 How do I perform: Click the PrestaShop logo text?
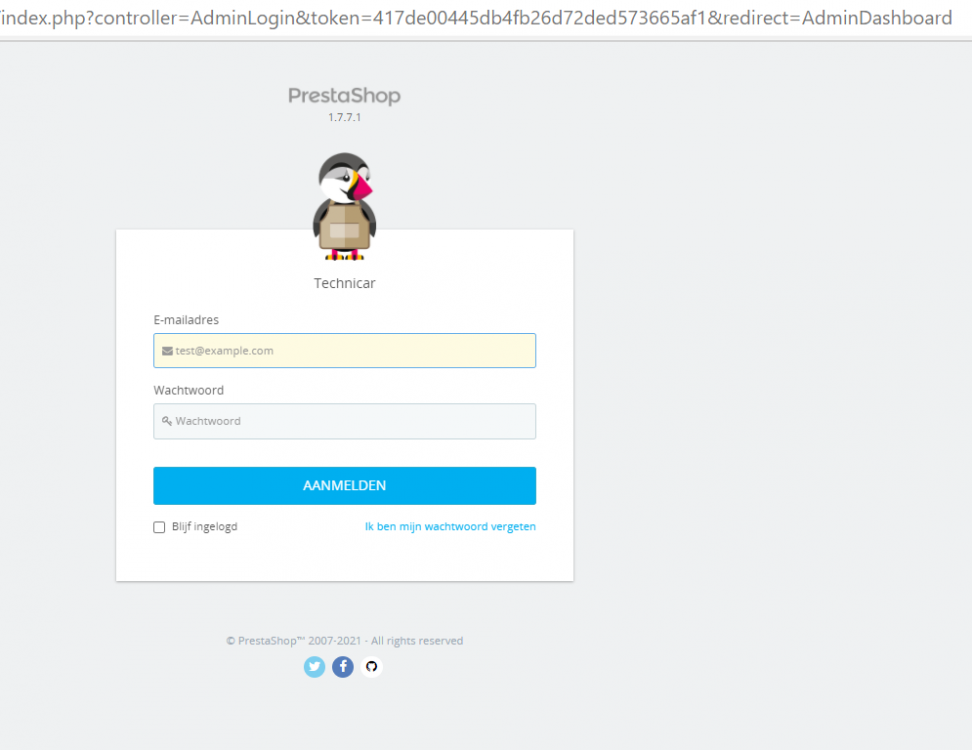pos(345,95)
